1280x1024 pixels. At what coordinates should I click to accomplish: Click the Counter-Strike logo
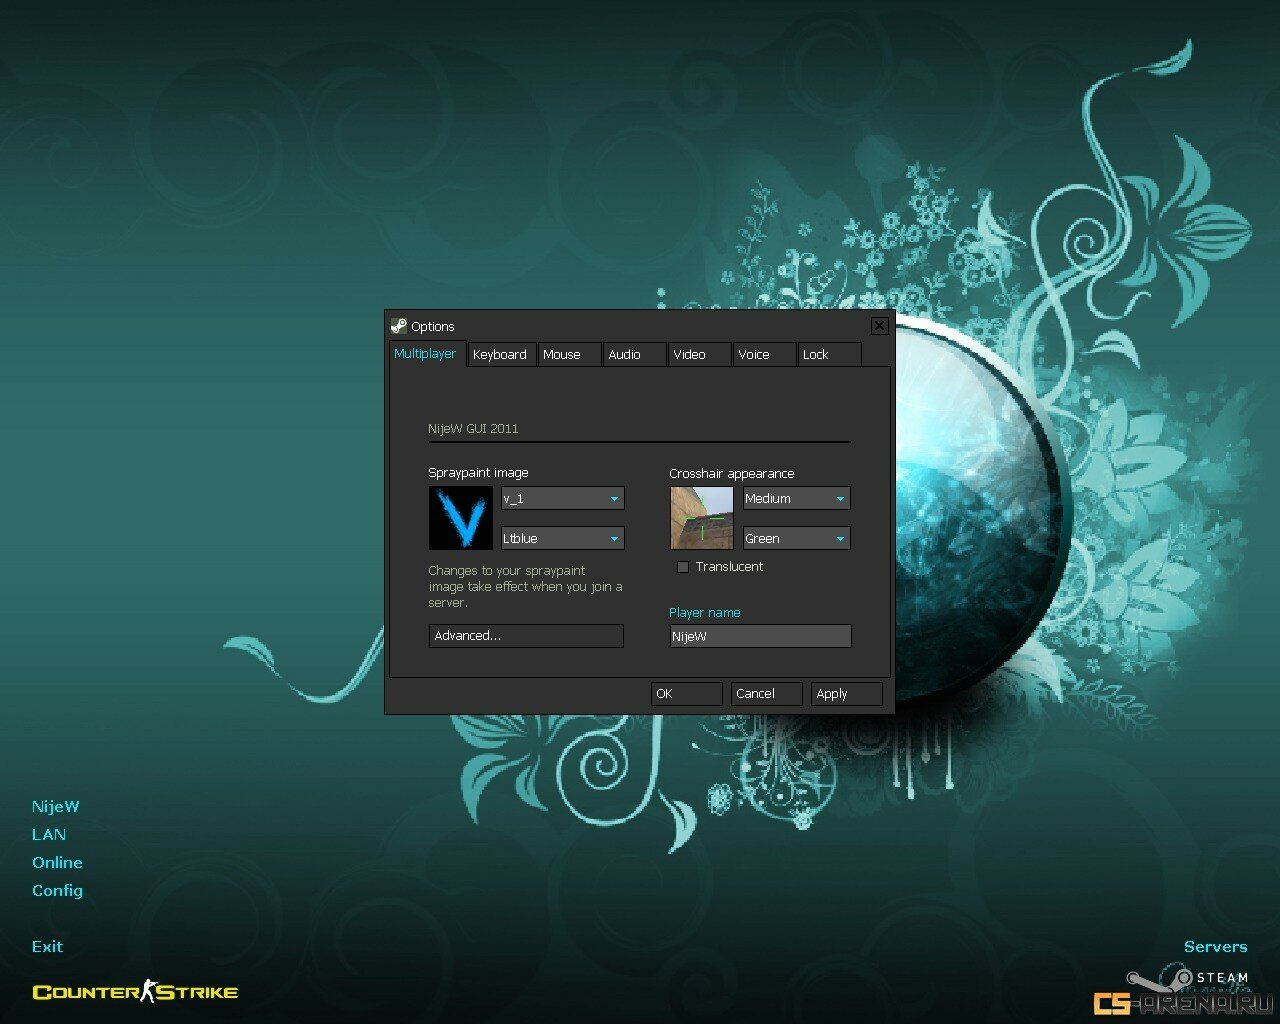(135, 992)
